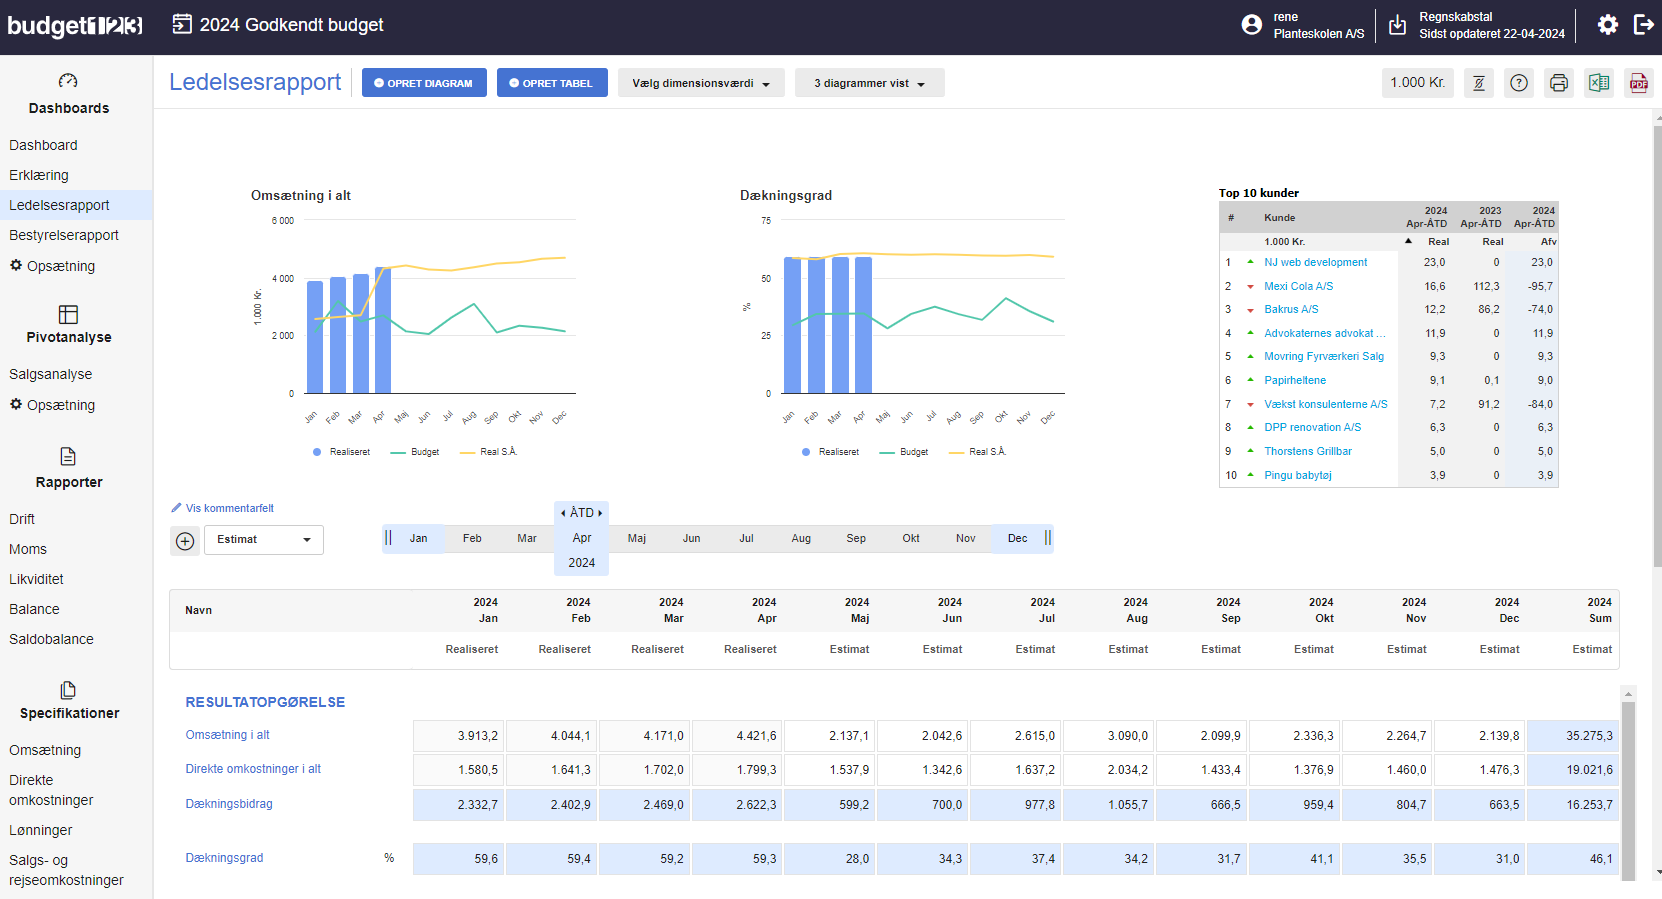Toggle Realiseret legend in Omsætning chart
This screenshot has height=899, width=1662.
click(x=341, y=452)
